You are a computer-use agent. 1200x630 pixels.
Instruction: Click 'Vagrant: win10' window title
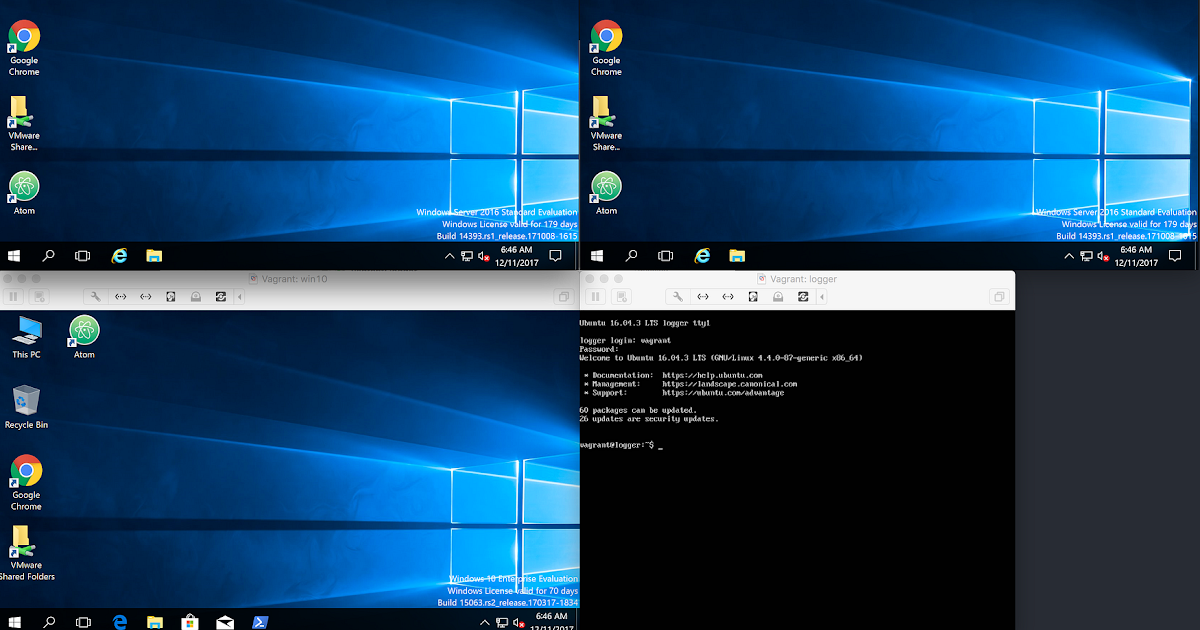[294, 279]
